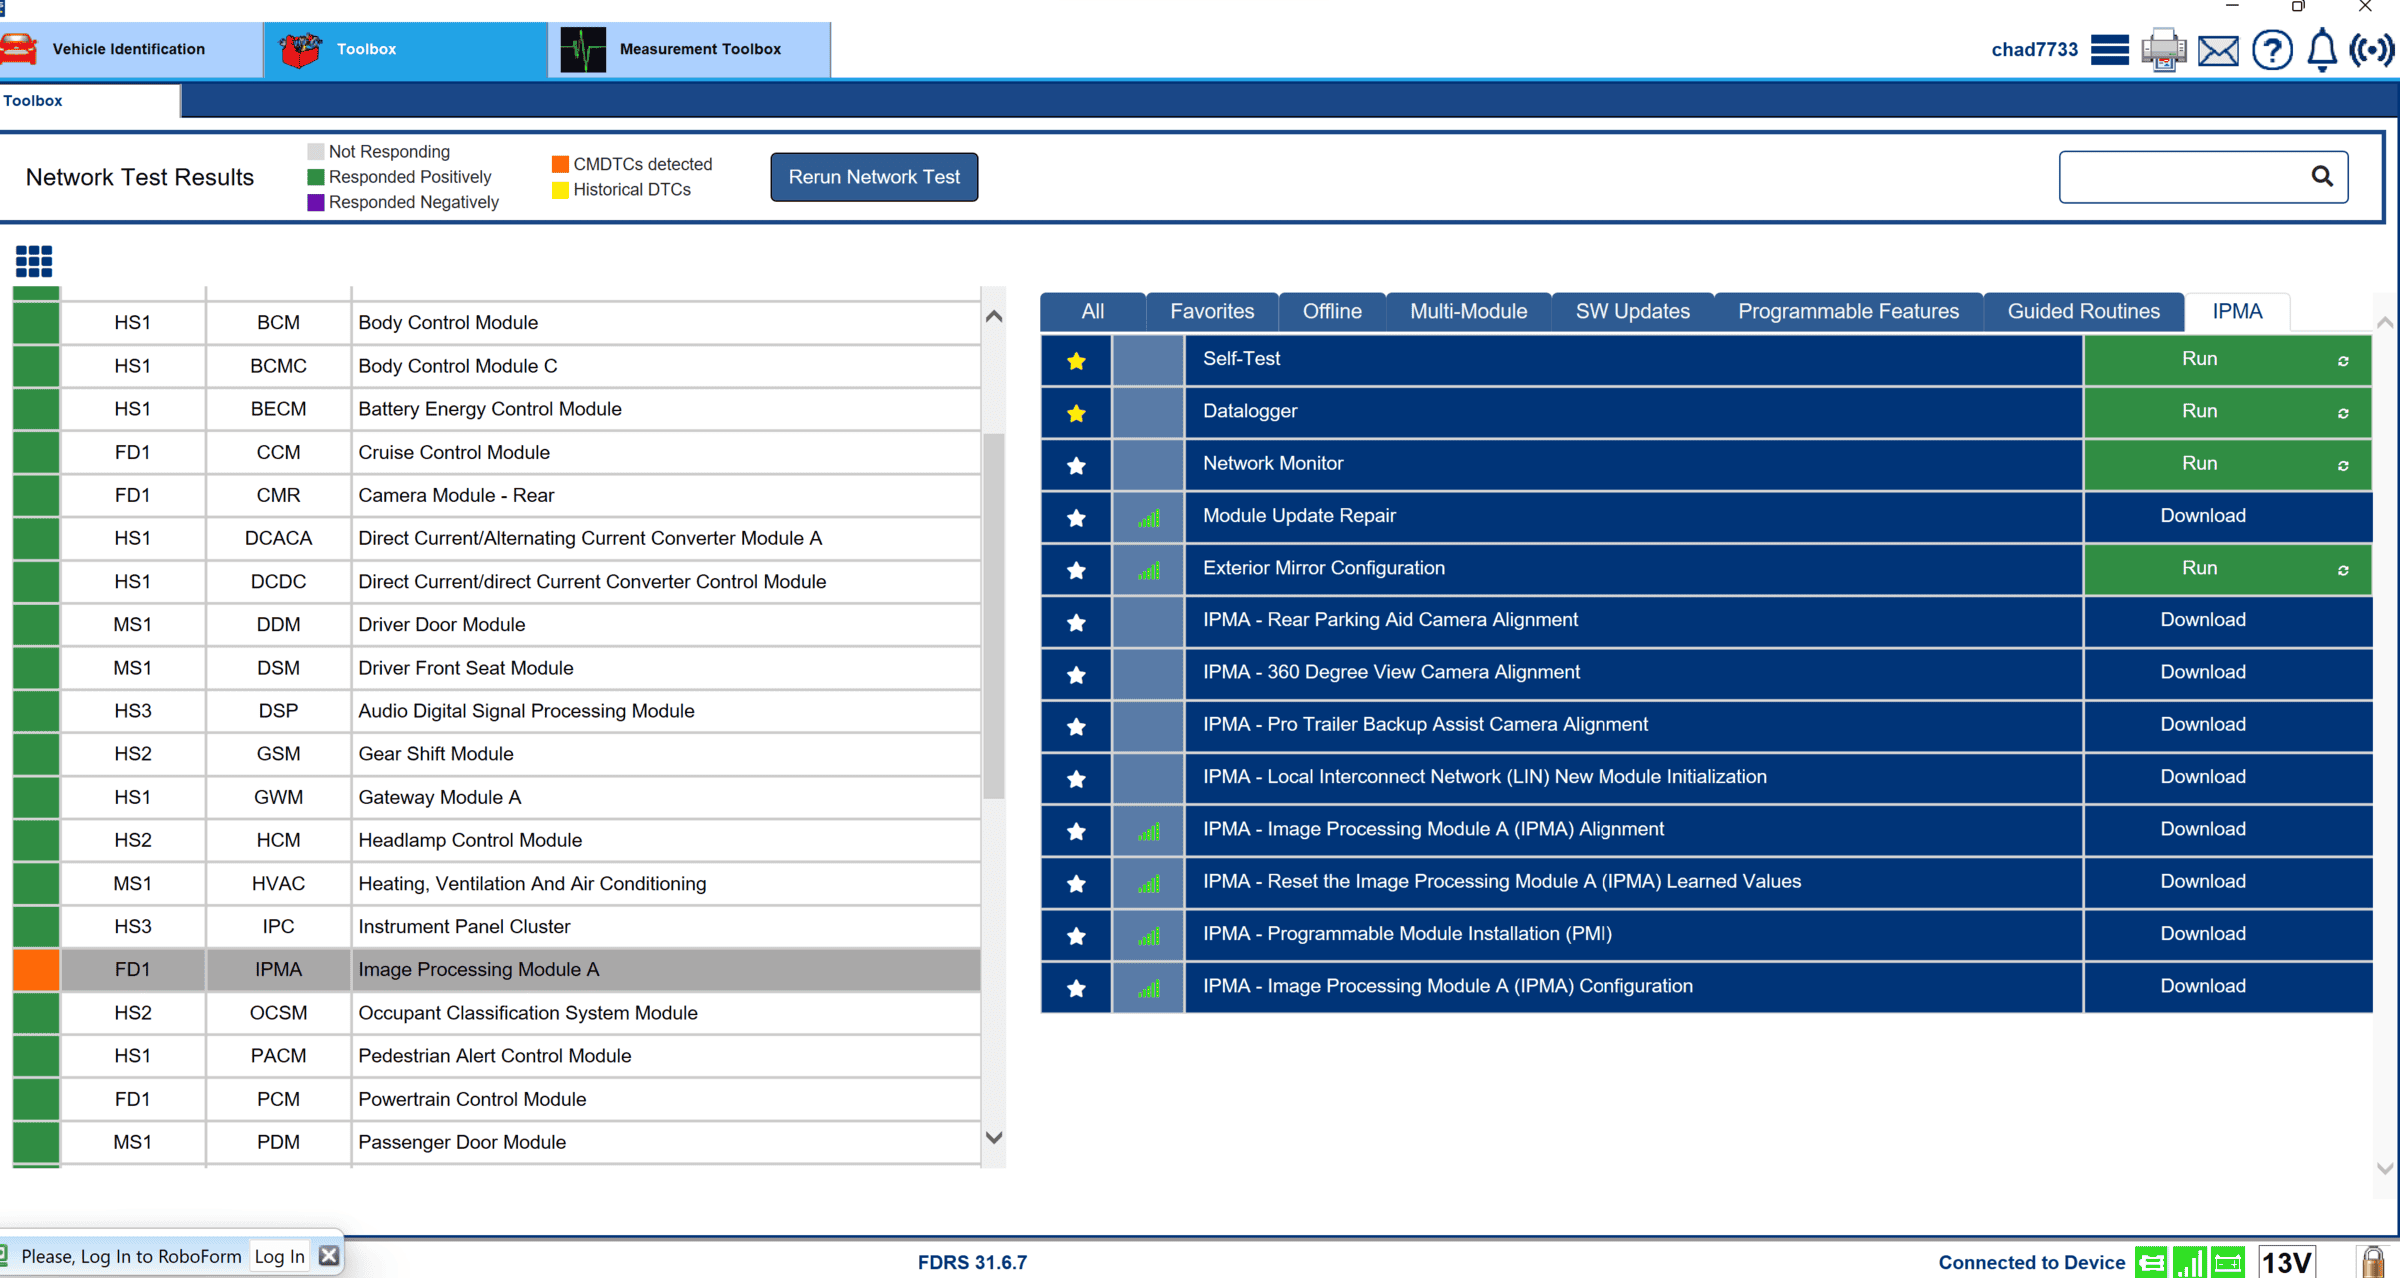The width and height of the screenshot is (2400, 1278).
Task: Favorite IPMA 360 Degree View Camera Alignment
Action: coord(1076,675)
